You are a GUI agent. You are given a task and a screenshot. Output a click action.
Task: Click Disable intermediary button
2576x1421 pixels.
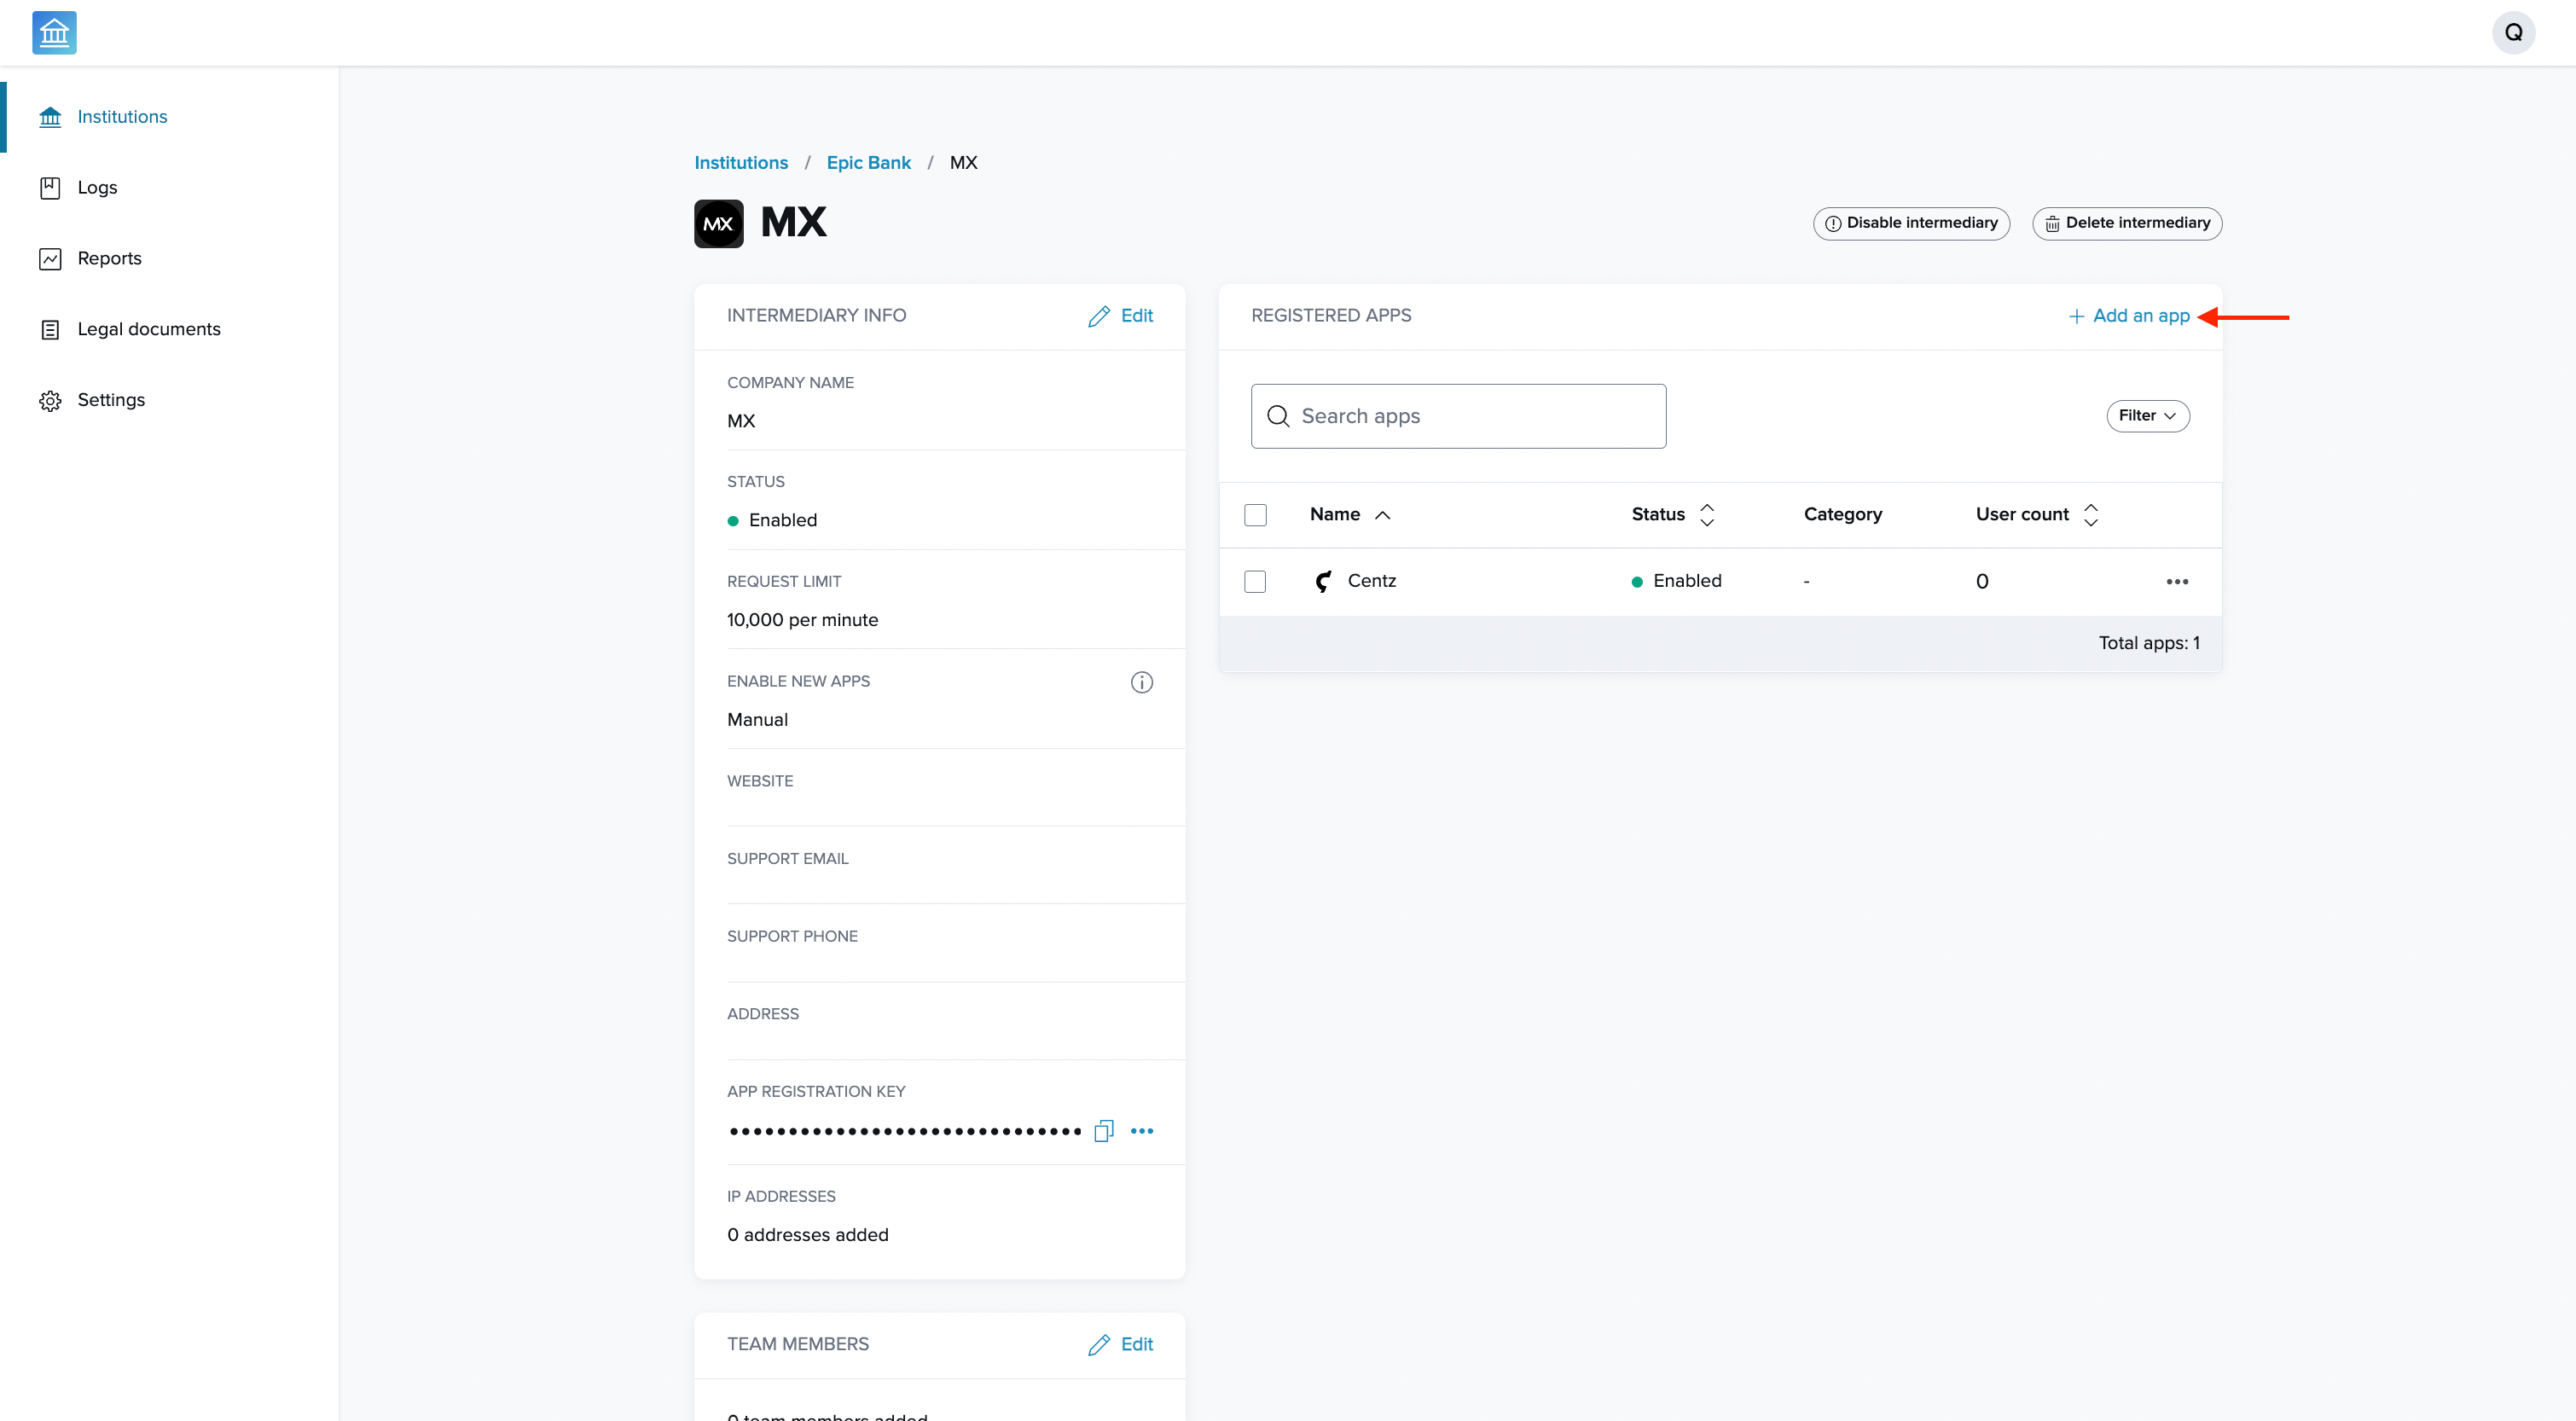click(1911, 224)
